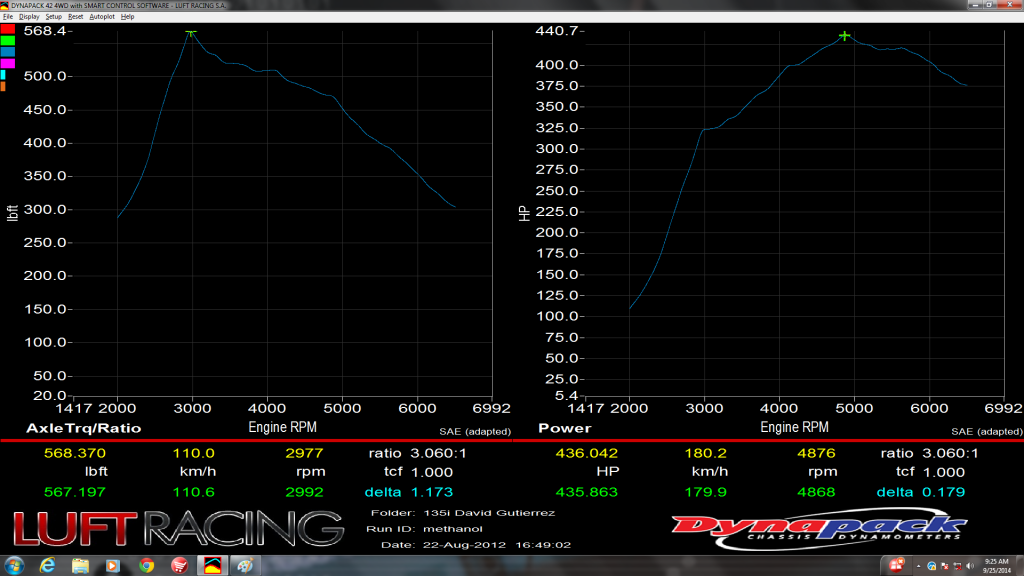1024x576 pixels.
Task: Open the Autoplot menu
Action: pos(102,17)
